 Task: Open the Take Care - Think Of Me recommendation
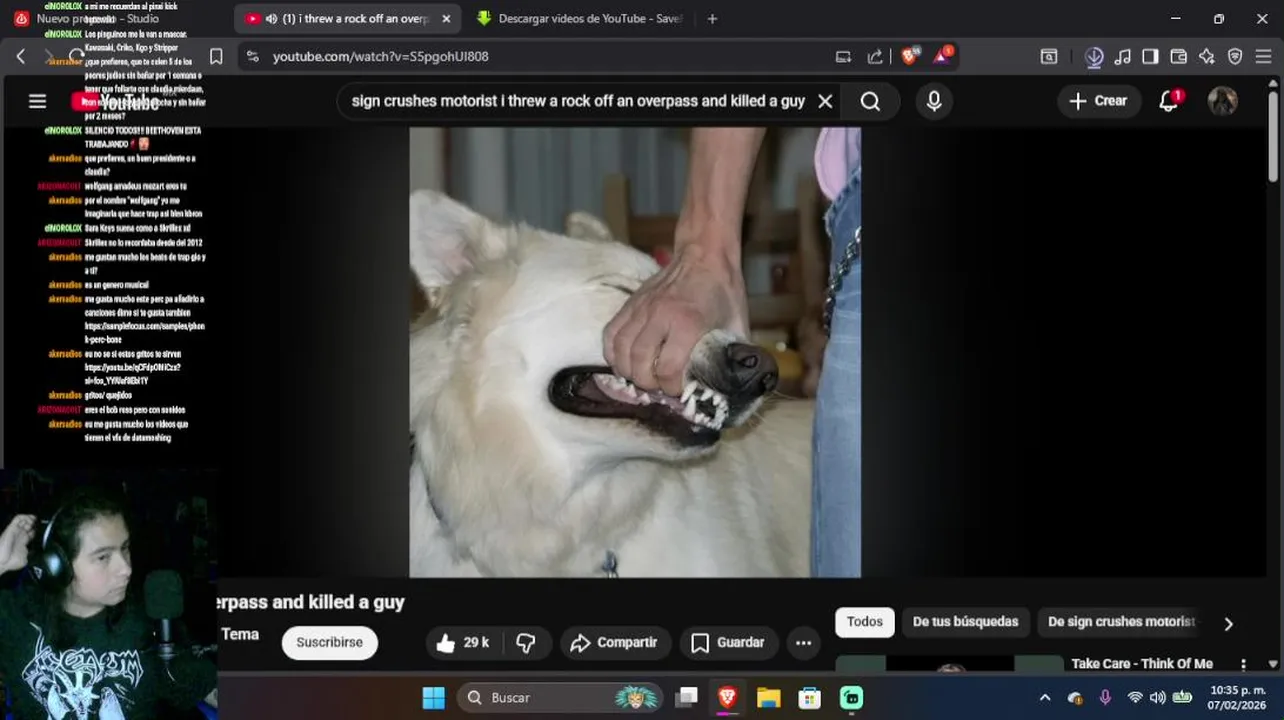[1142, 664]
